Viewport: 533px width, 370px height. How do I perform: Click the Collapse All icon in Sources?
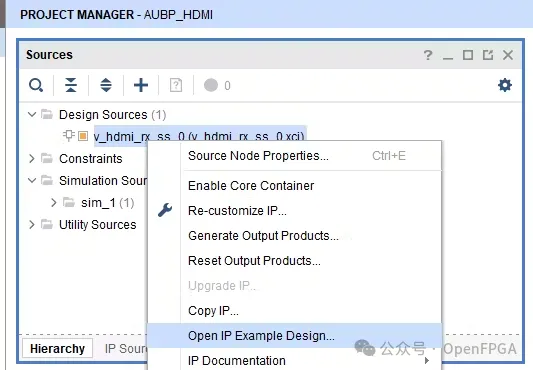point(71,85)
